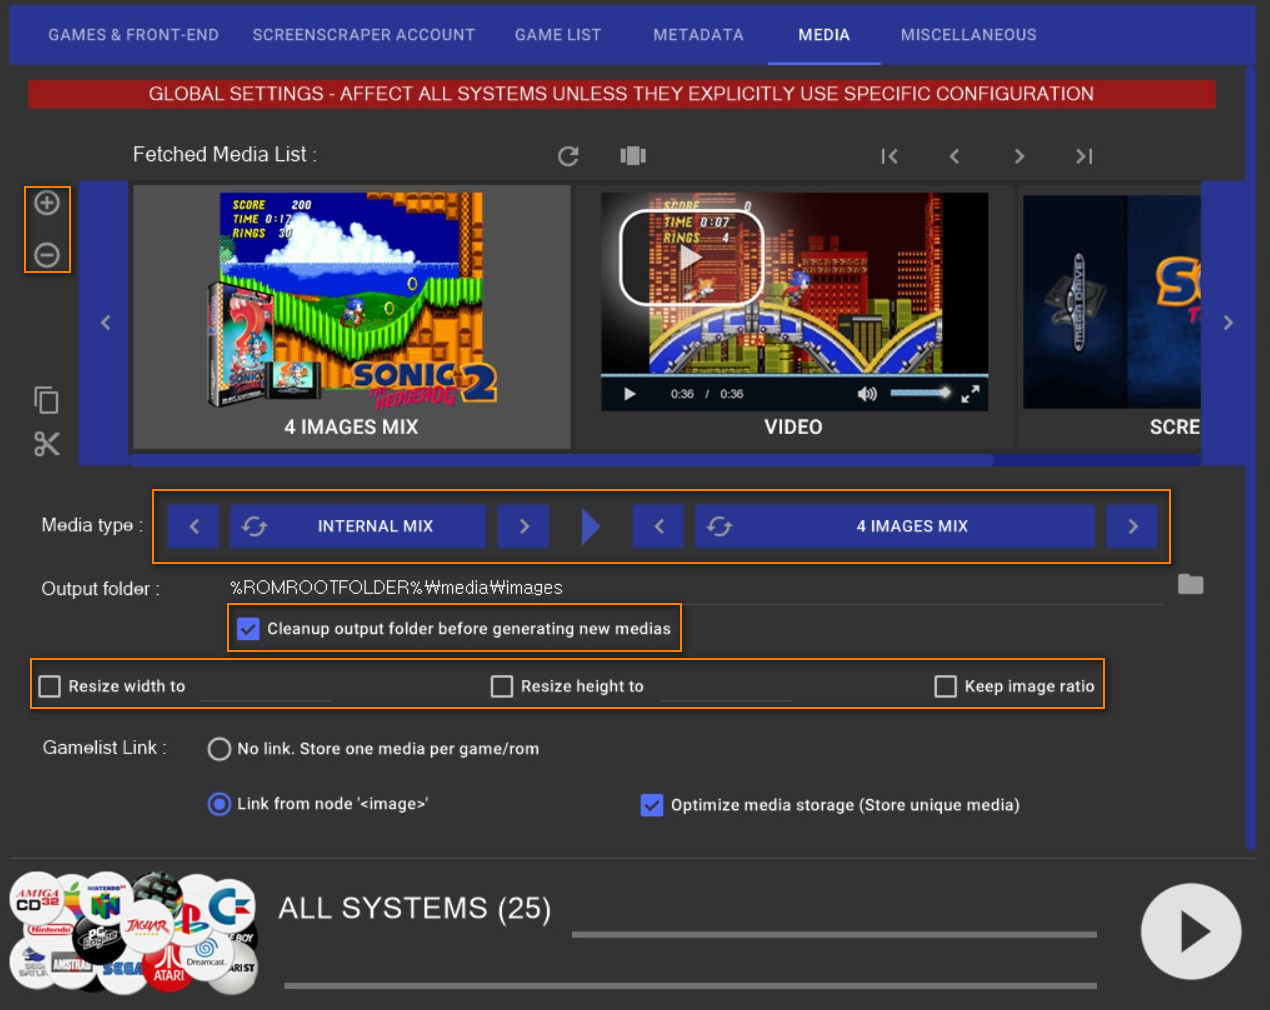Click the copy media icon
The image size is (1270, 1010).
click(46, 400)
